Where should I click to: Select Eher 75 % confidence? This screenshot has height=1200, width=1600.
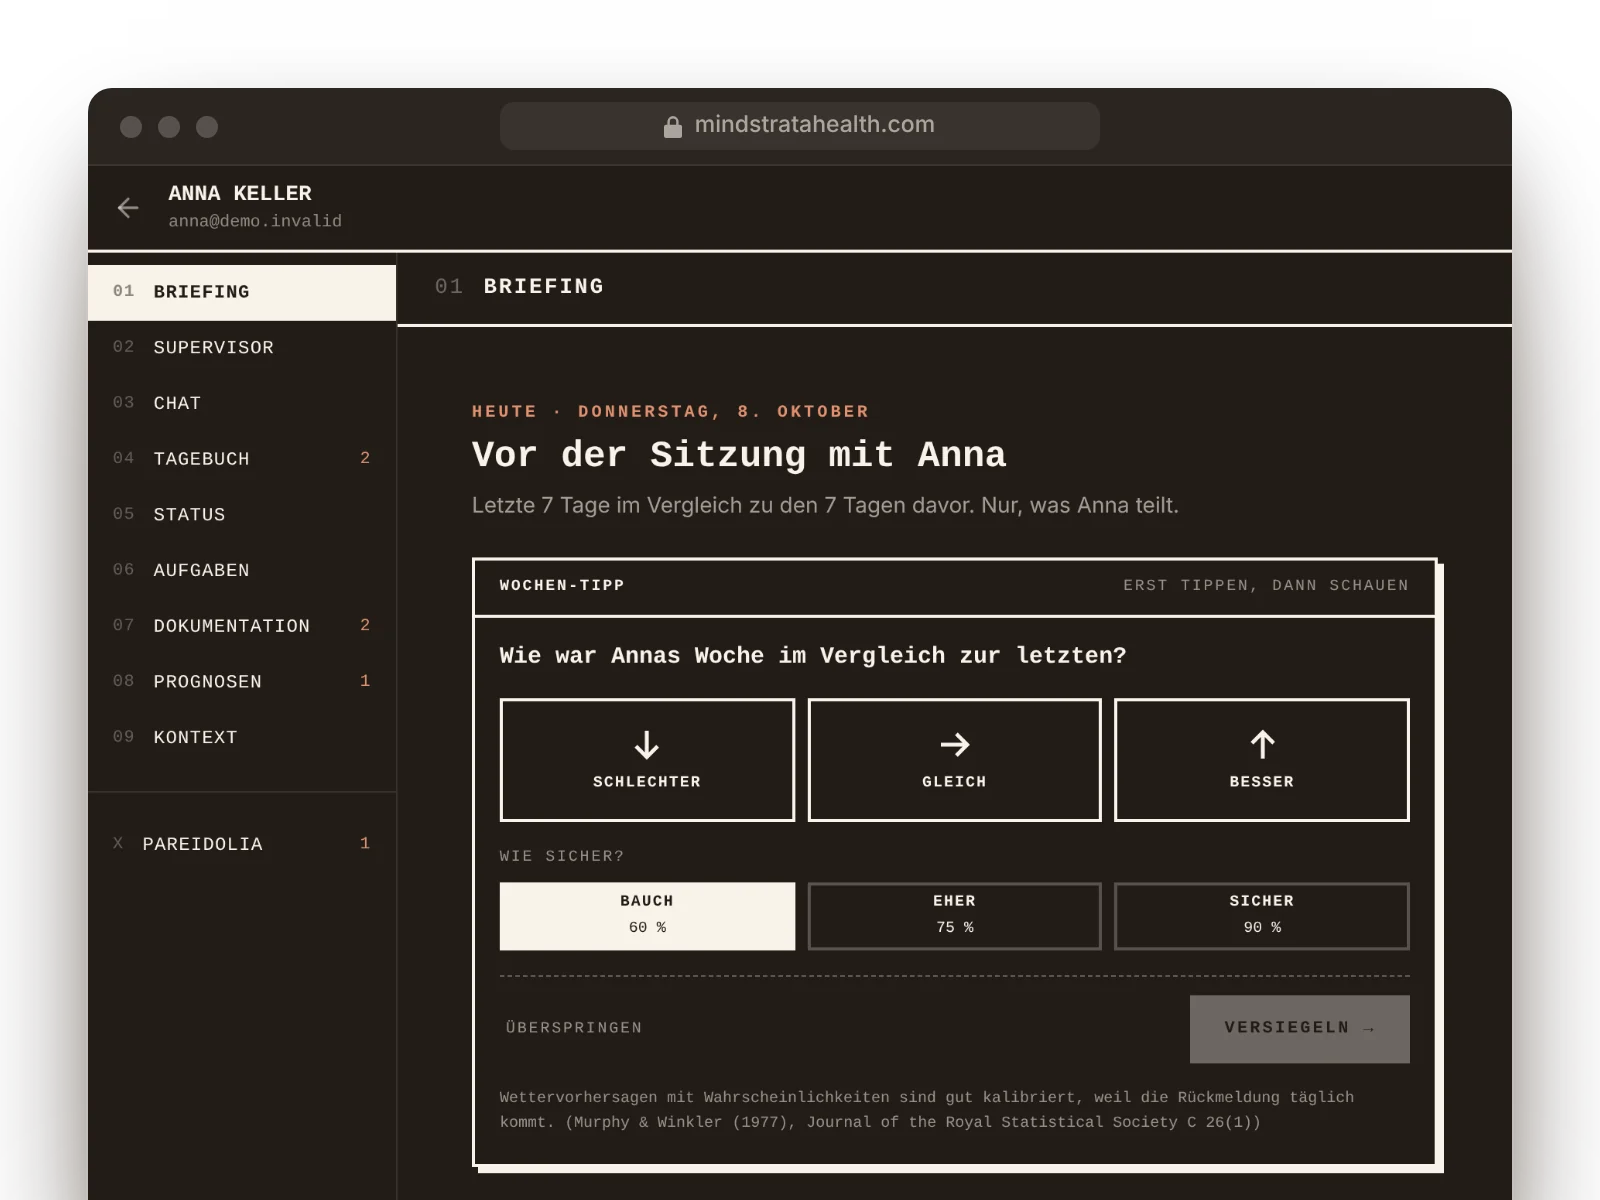pyautogui.click(x=954, y=916)
